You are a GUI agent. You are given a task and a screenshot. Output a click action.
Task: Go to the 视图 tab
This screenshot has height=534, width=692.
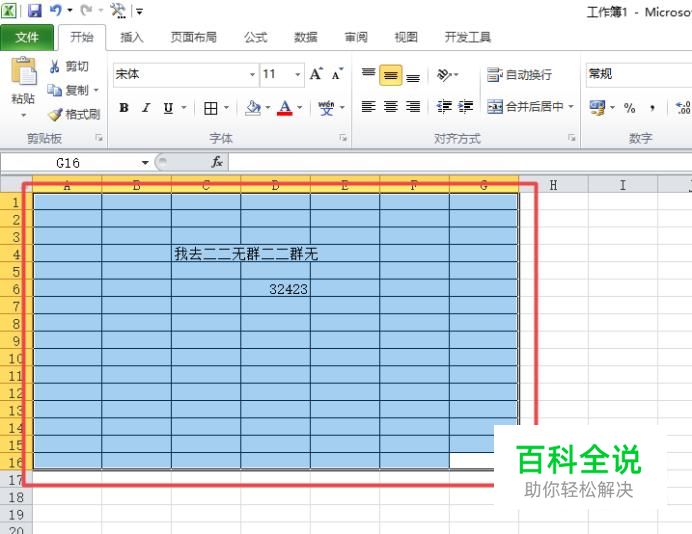pyautogui.click(x=406, y=38)
